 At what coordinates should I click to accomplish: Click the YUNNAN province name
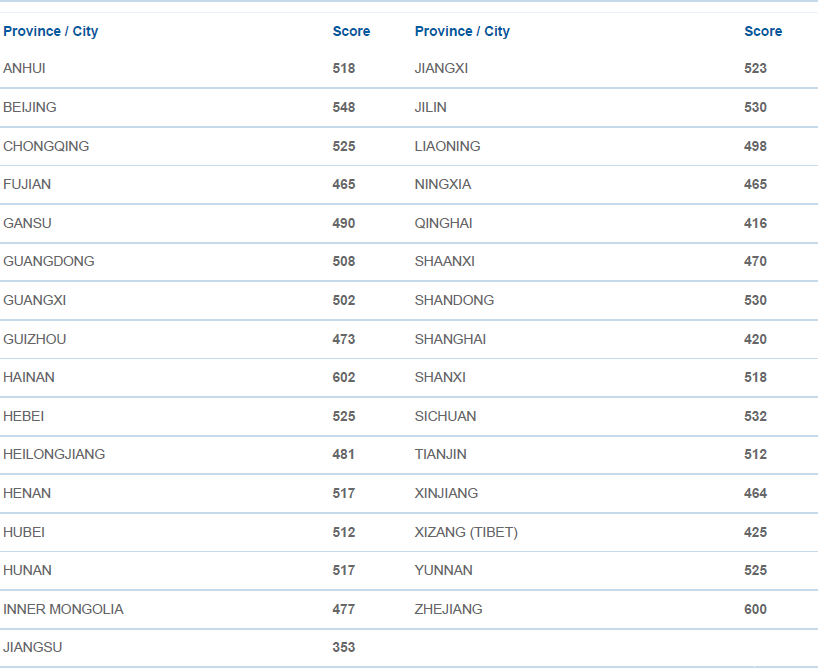point(444,570)
